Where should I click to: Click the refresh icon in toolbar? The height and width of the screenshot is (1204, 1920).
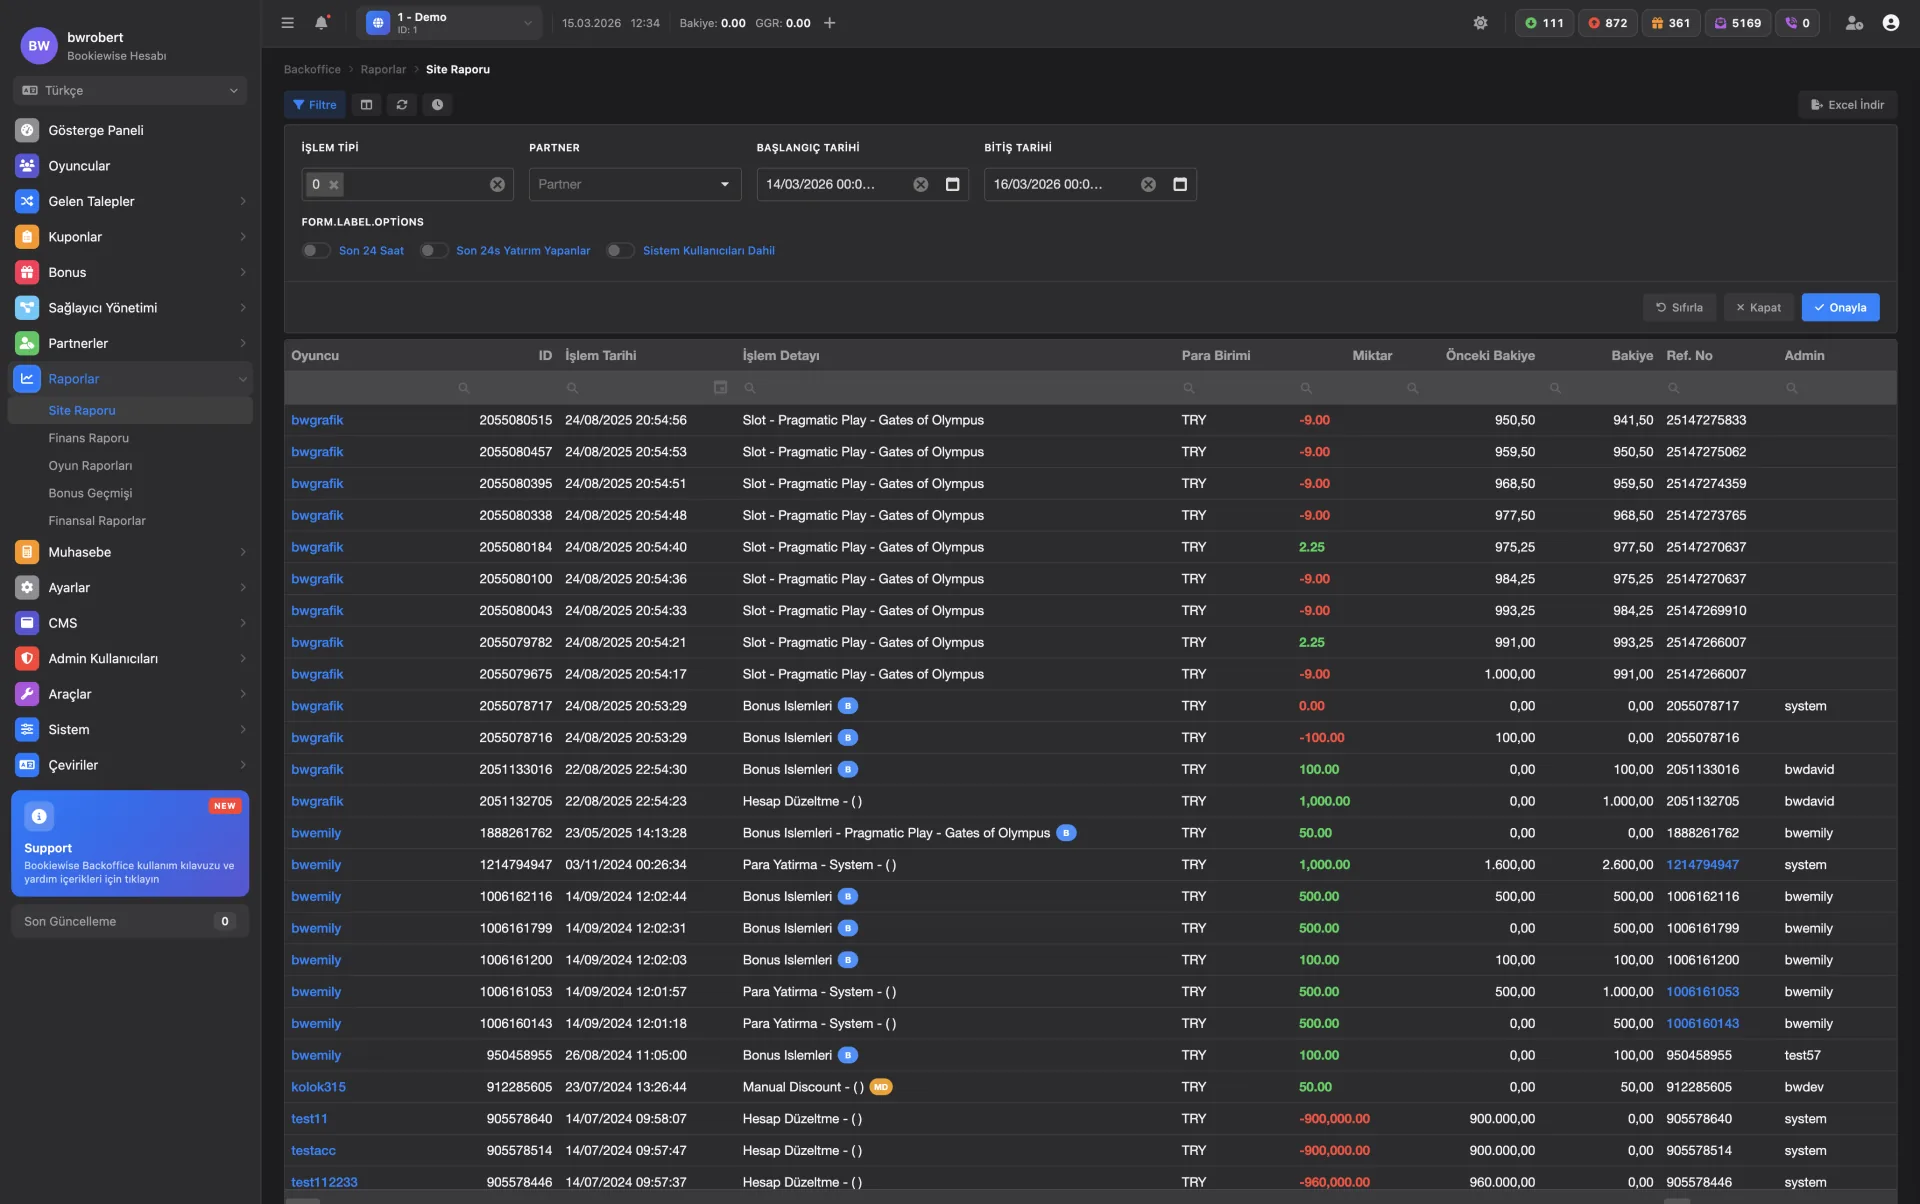point(402,105)
